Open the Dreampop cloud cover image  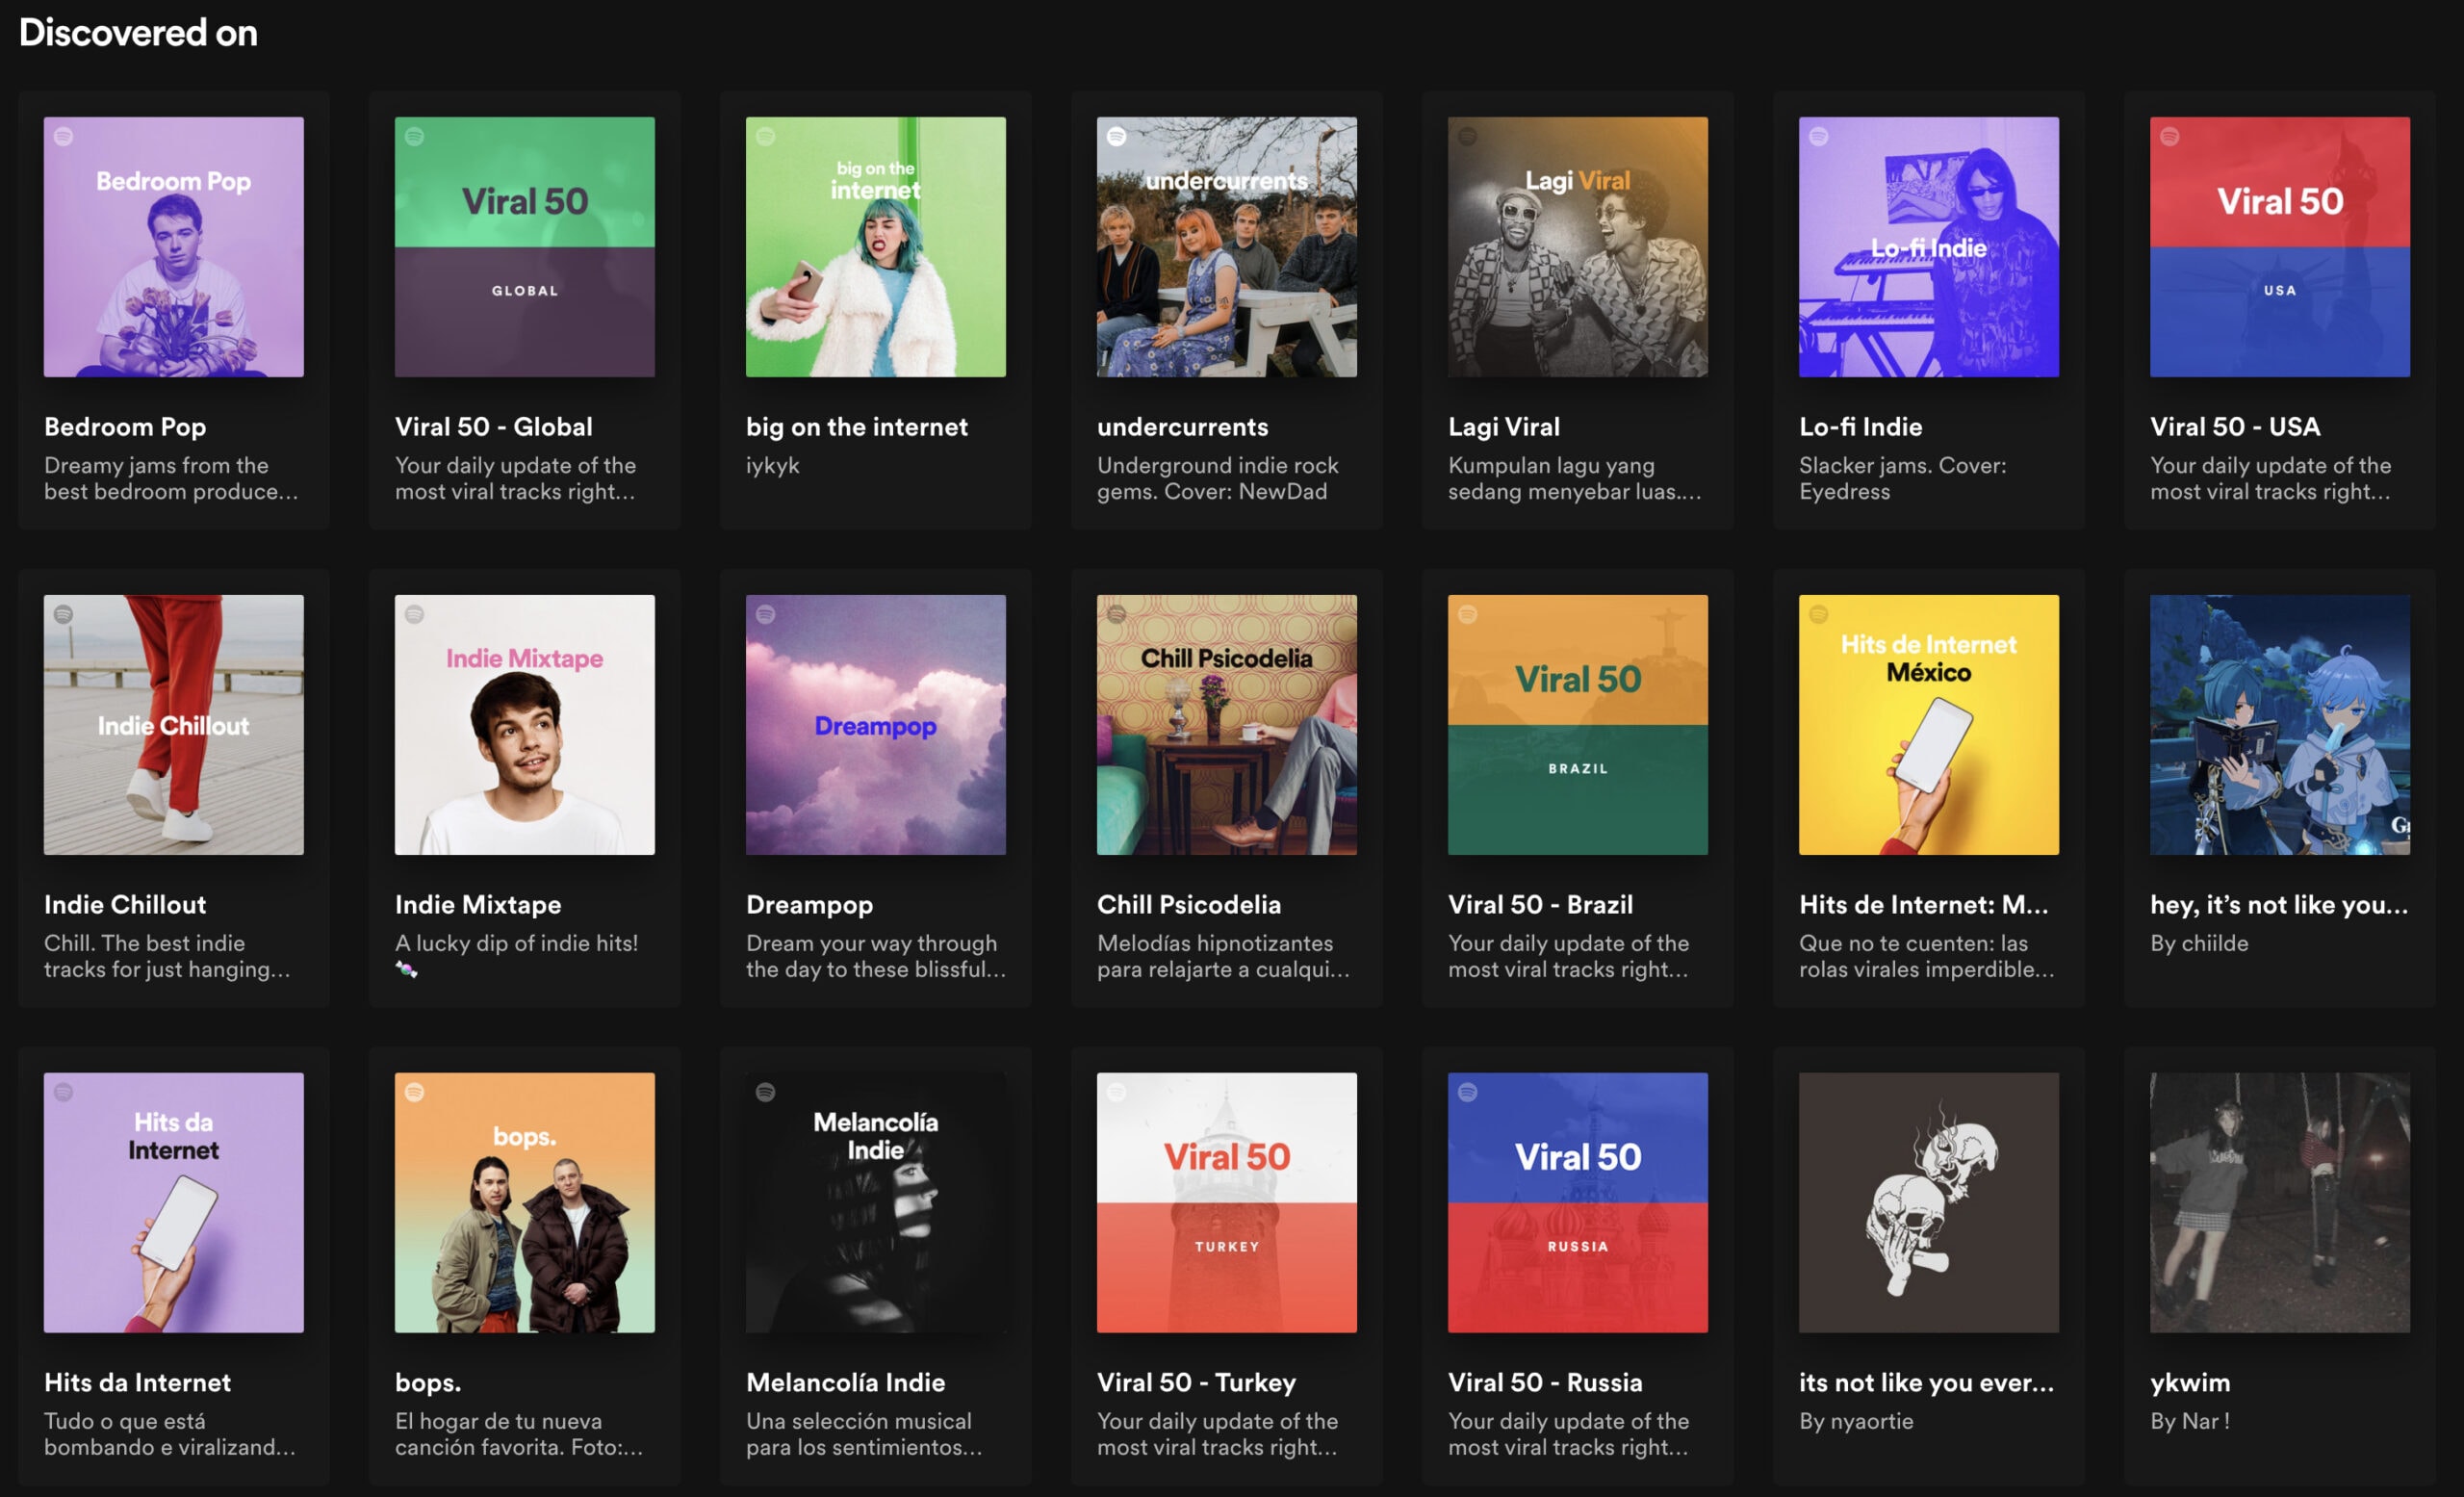click(876, 725)
